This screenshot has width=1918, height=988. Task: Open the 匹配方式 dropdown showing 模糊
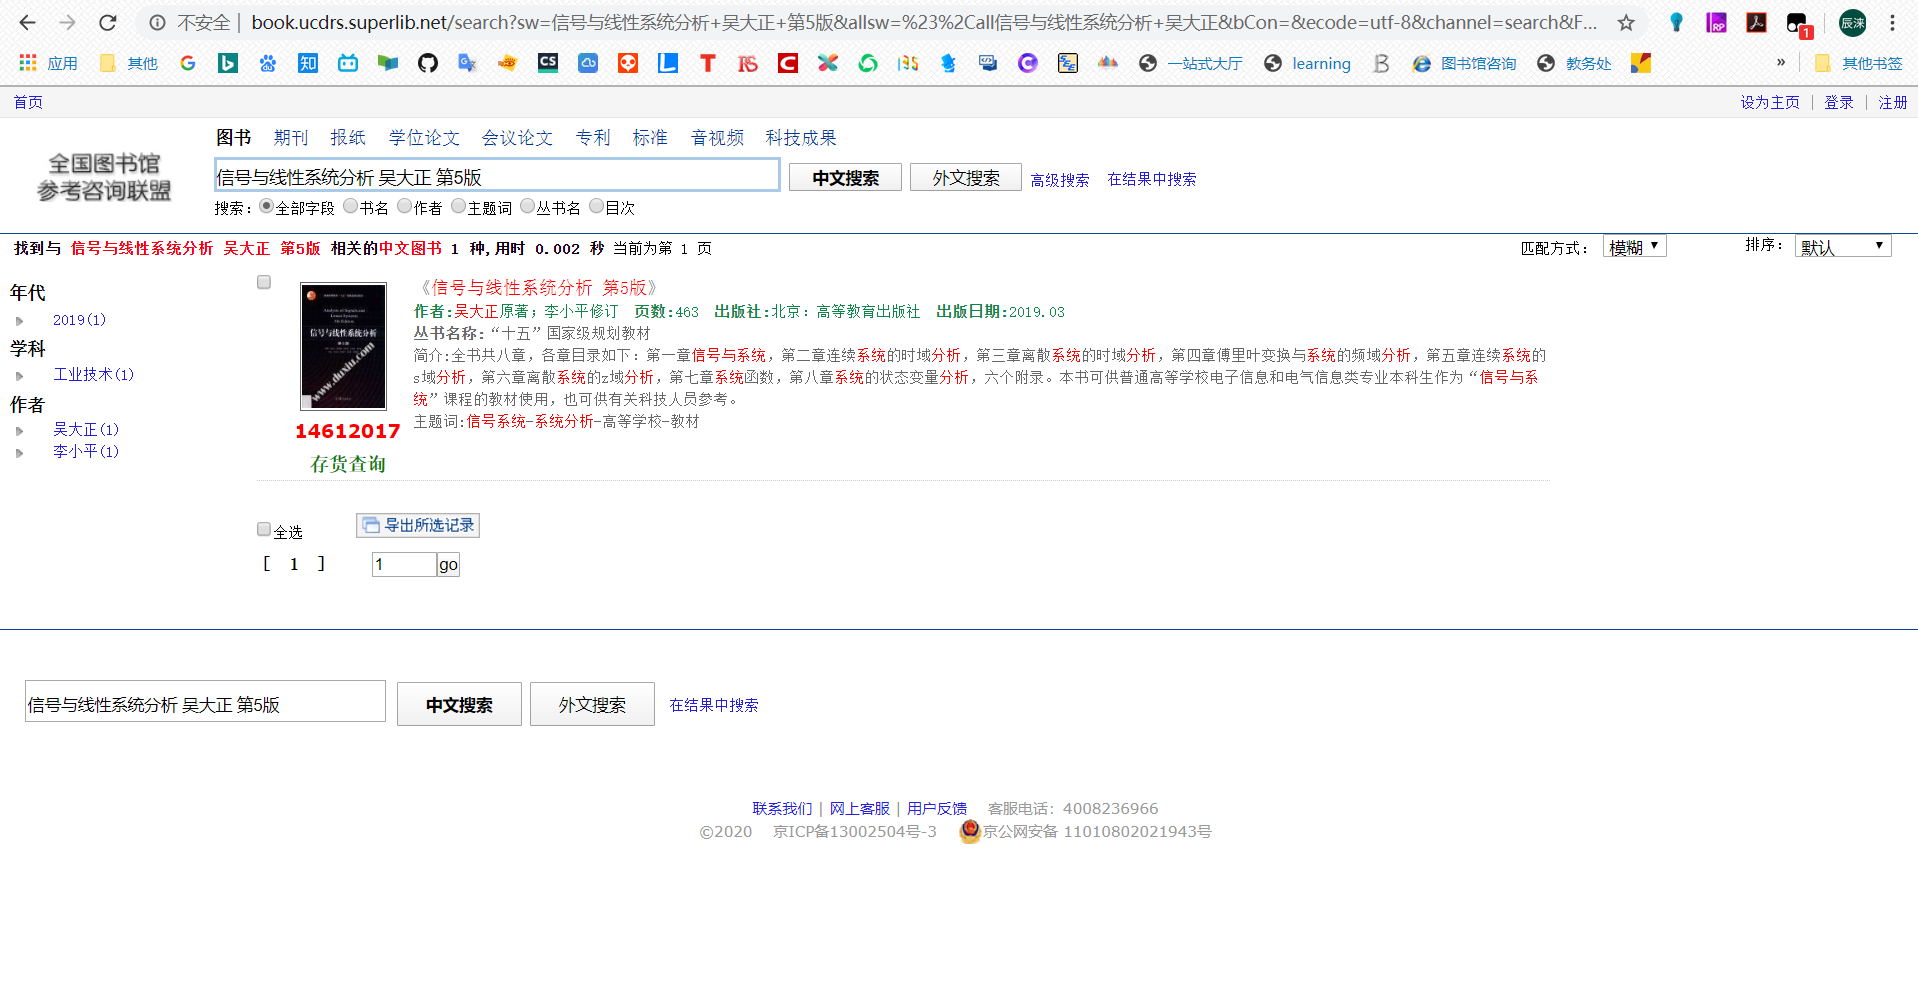coord(1634,246)
